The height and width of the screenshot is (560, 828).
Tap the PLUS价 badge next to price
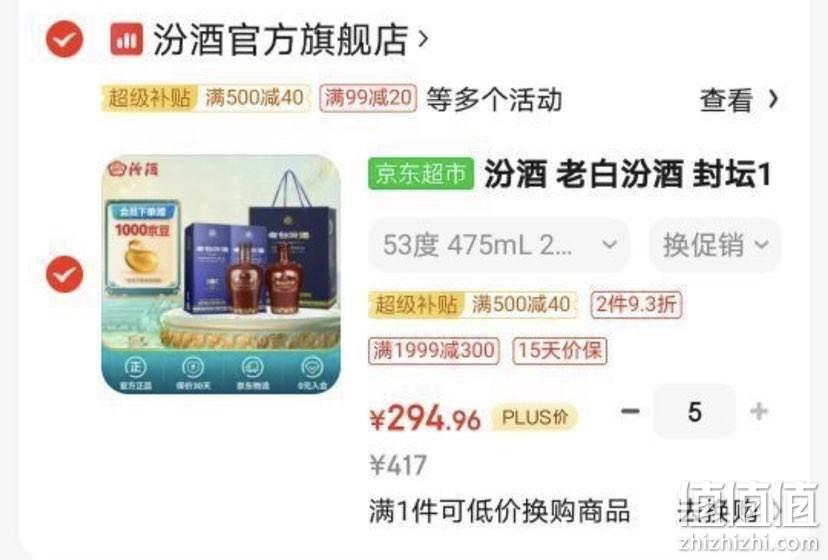535,417
